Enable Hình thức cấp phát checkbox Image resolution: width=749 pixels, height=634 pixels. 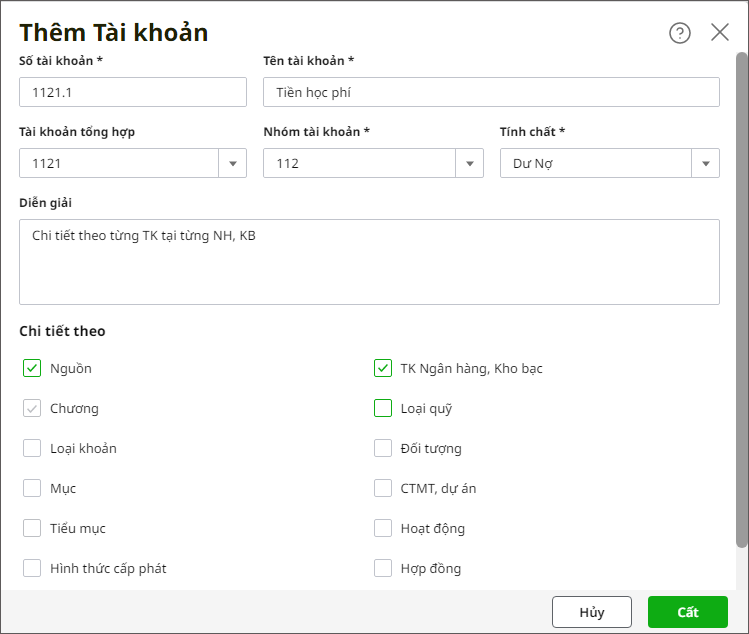point(32,568)
